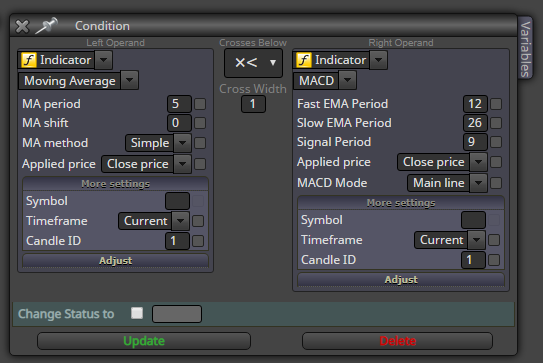The image size is (543, 363).
Task: Tick Left Operand Applied price checkbox
Action: (200, 164)
